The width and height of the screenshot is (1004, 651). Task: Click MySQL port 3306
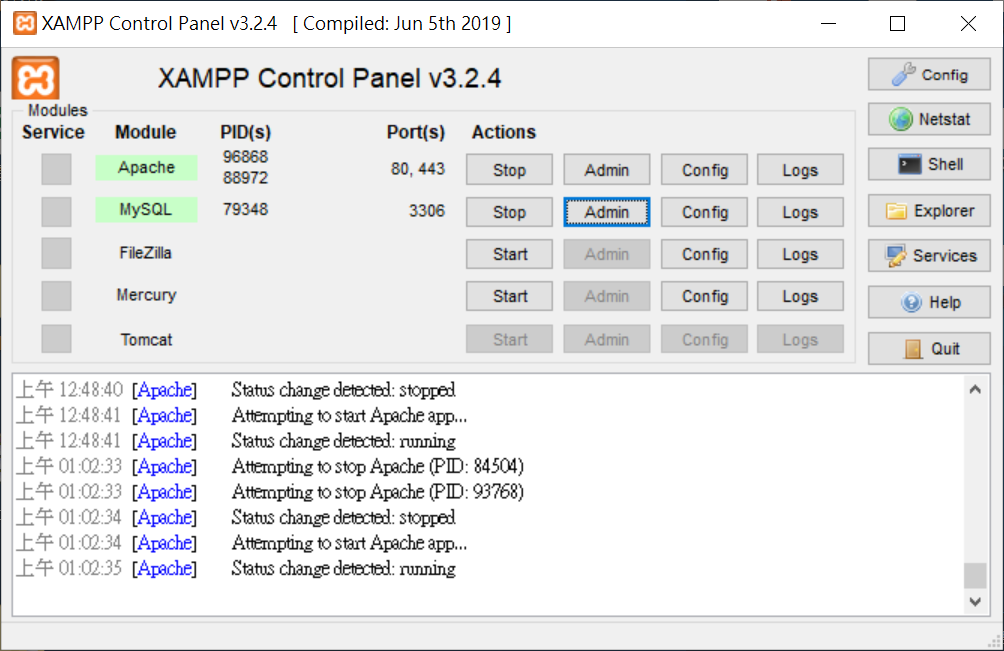tap(426, 211)
